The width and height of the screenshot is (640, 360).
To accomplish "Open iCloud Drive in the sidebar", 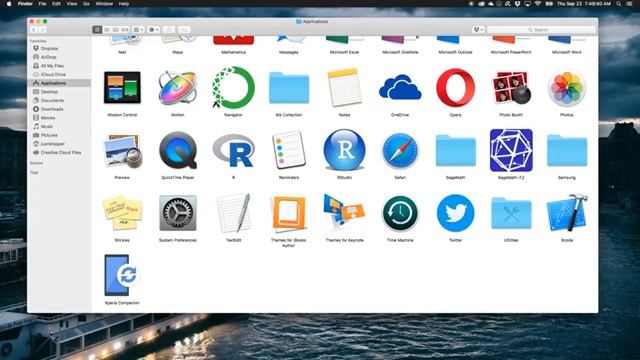I will click(53, 74).
